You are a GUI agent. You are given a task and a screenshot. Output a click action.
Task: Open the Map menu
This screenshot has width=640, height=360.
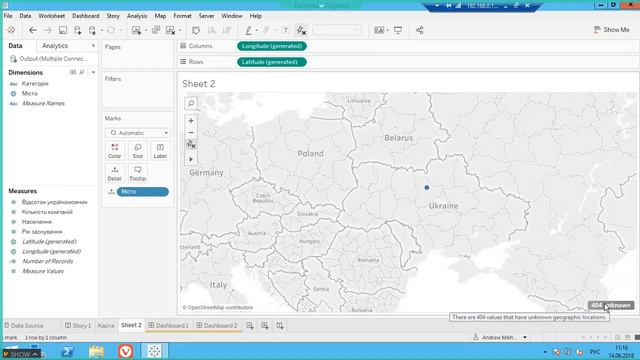pos(160,16)
